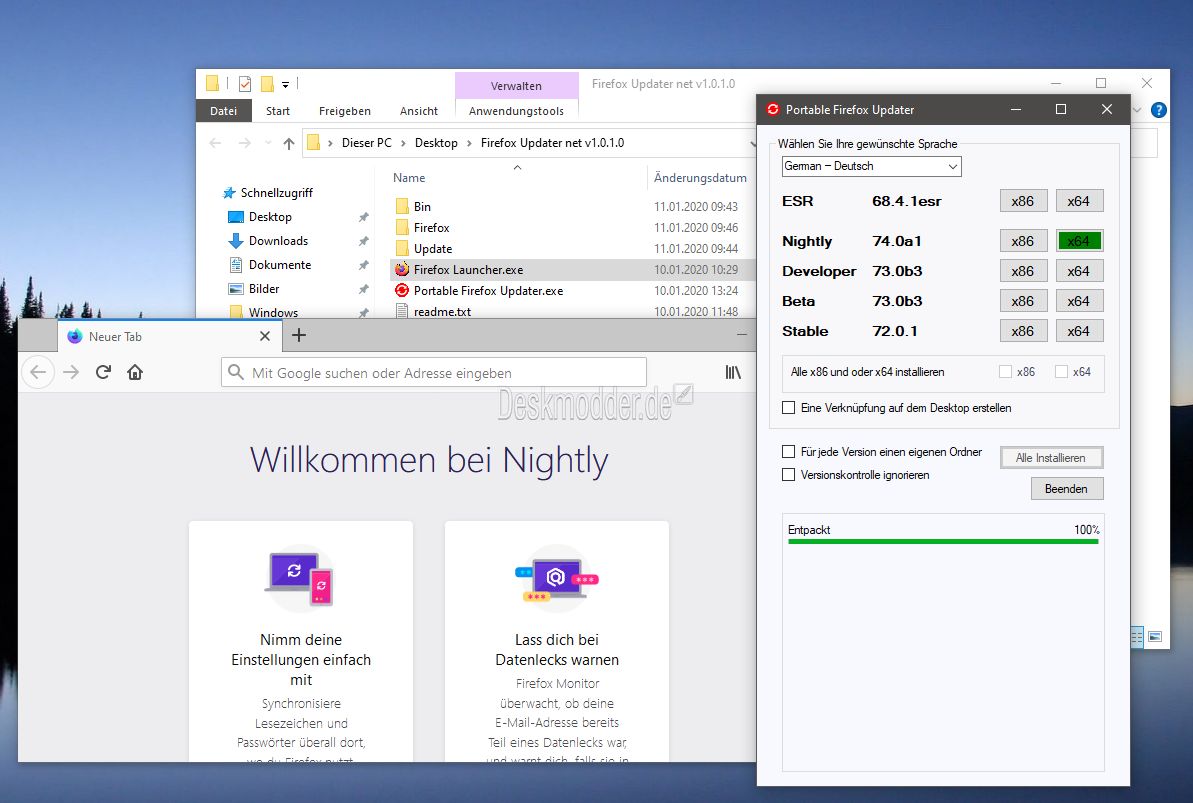Enable x64 install-all checkbox

[1061, 372]
